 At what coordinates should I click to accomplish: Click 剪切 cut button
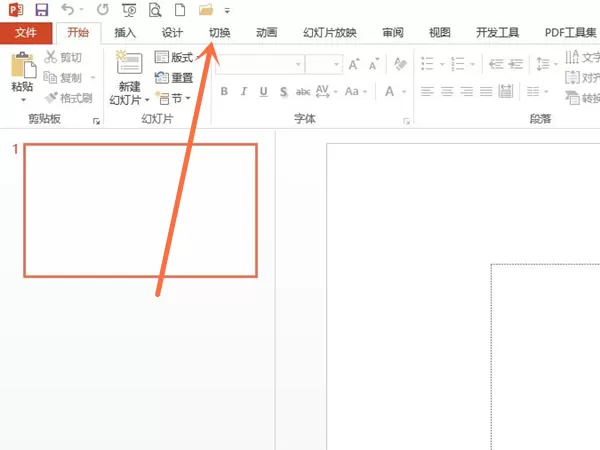click(x=63, y=57)
